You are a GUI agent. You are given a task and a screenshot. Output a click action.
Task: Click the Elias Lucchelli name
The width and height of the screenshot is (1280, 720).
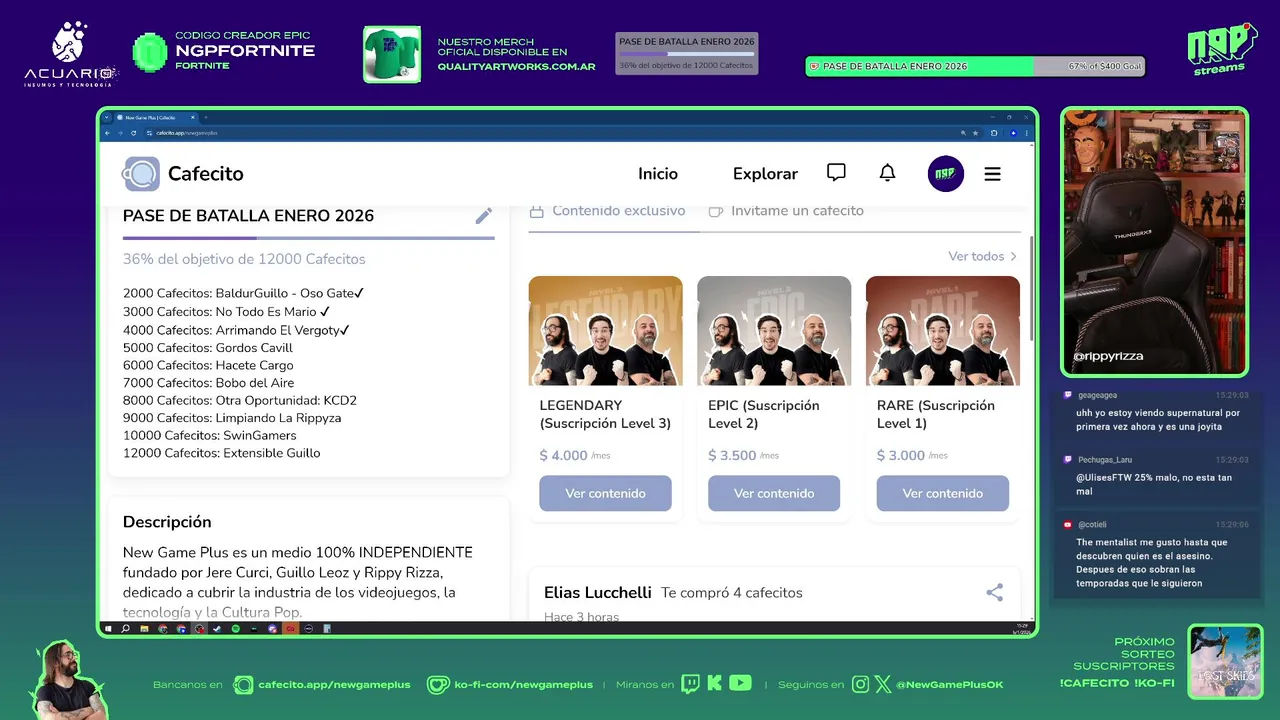(598, 592)
